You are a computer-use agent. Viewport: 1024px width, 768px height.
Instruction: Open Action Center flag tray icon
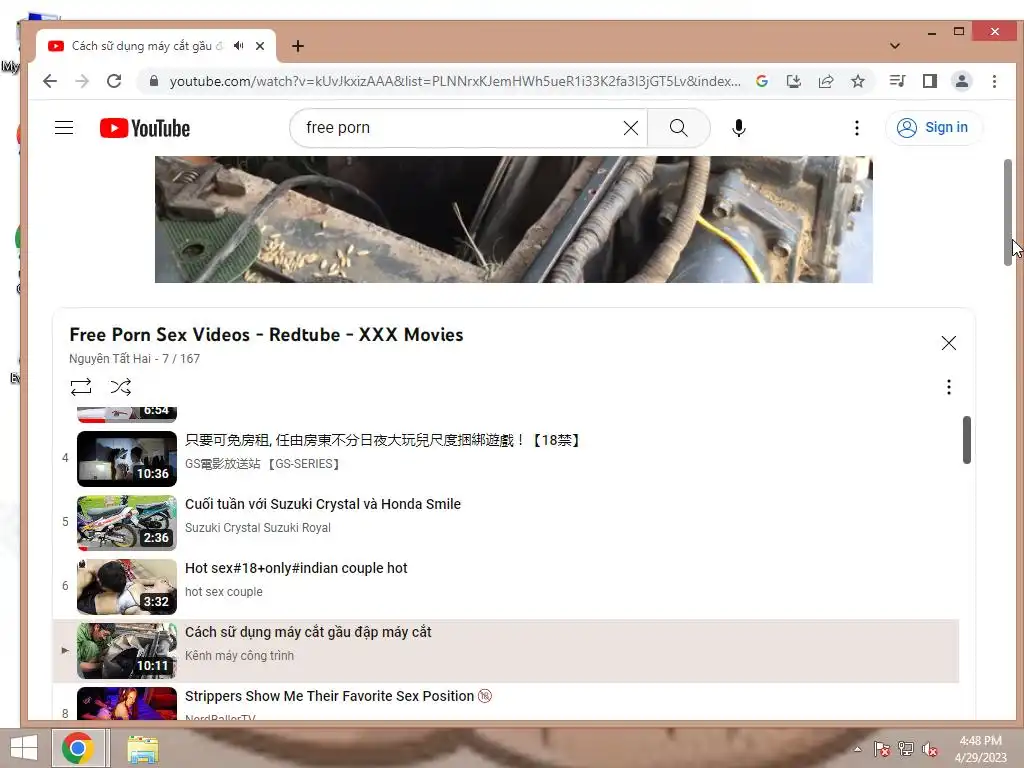(881, 749)
